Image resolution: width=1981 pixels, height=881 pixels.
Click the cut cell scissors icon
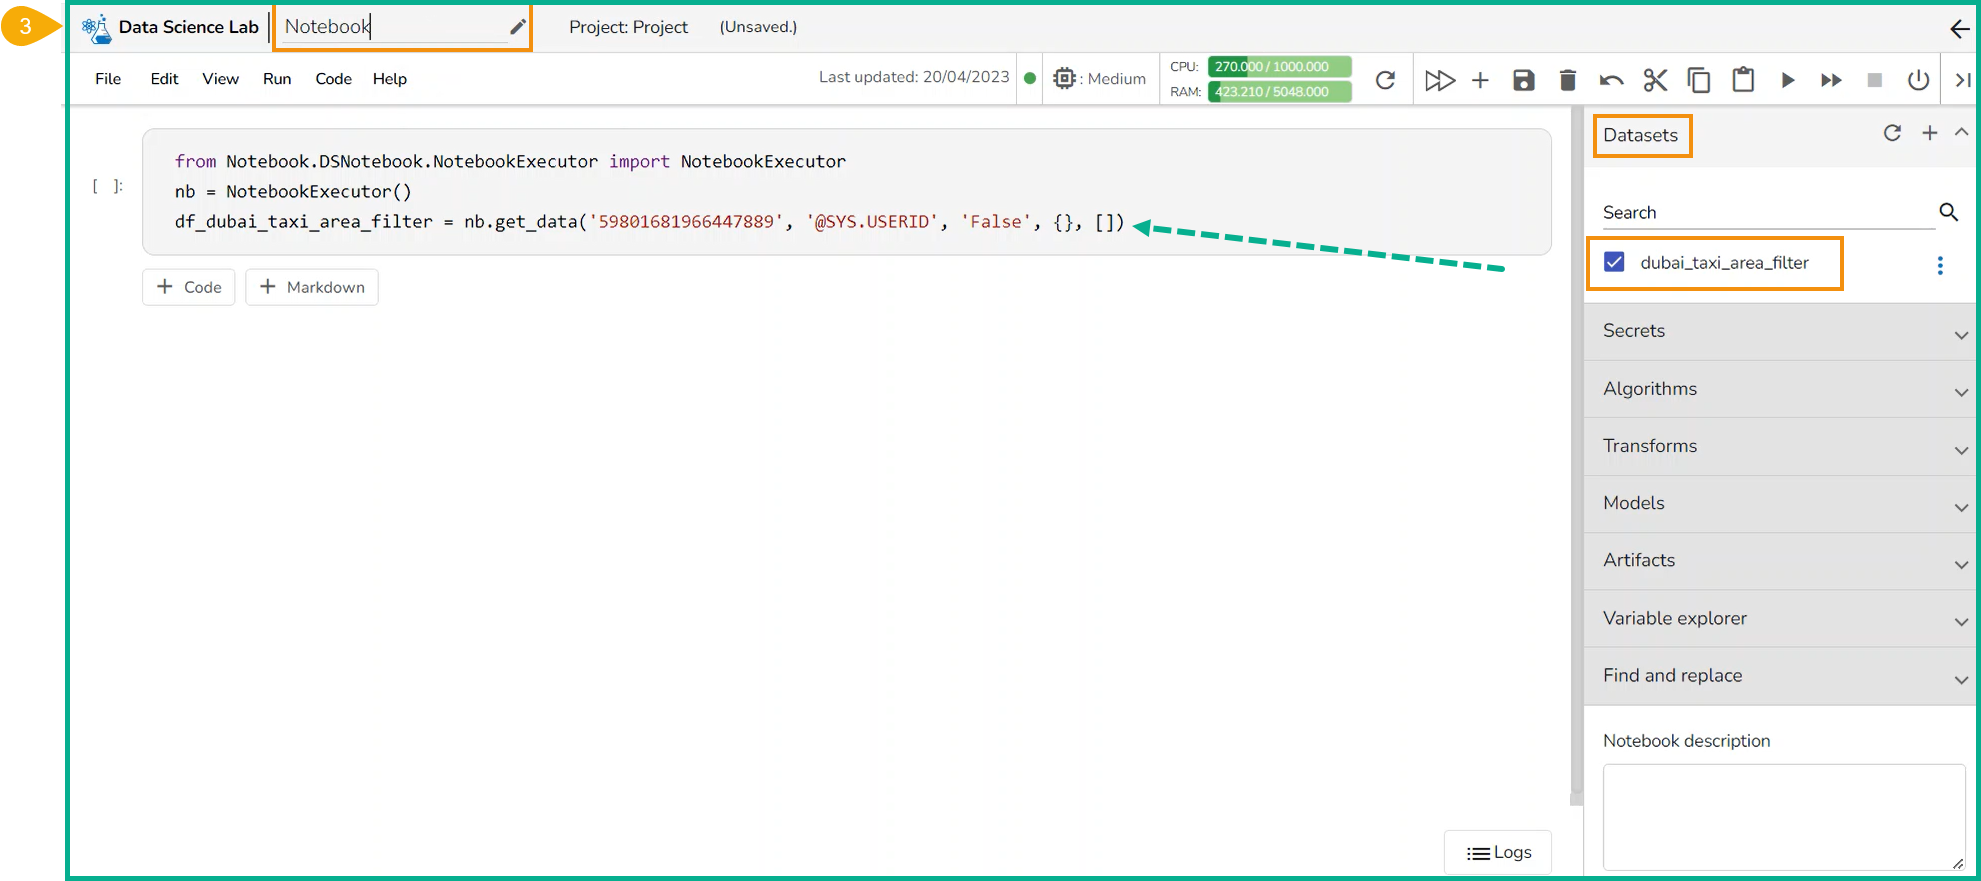(1655, 80)
